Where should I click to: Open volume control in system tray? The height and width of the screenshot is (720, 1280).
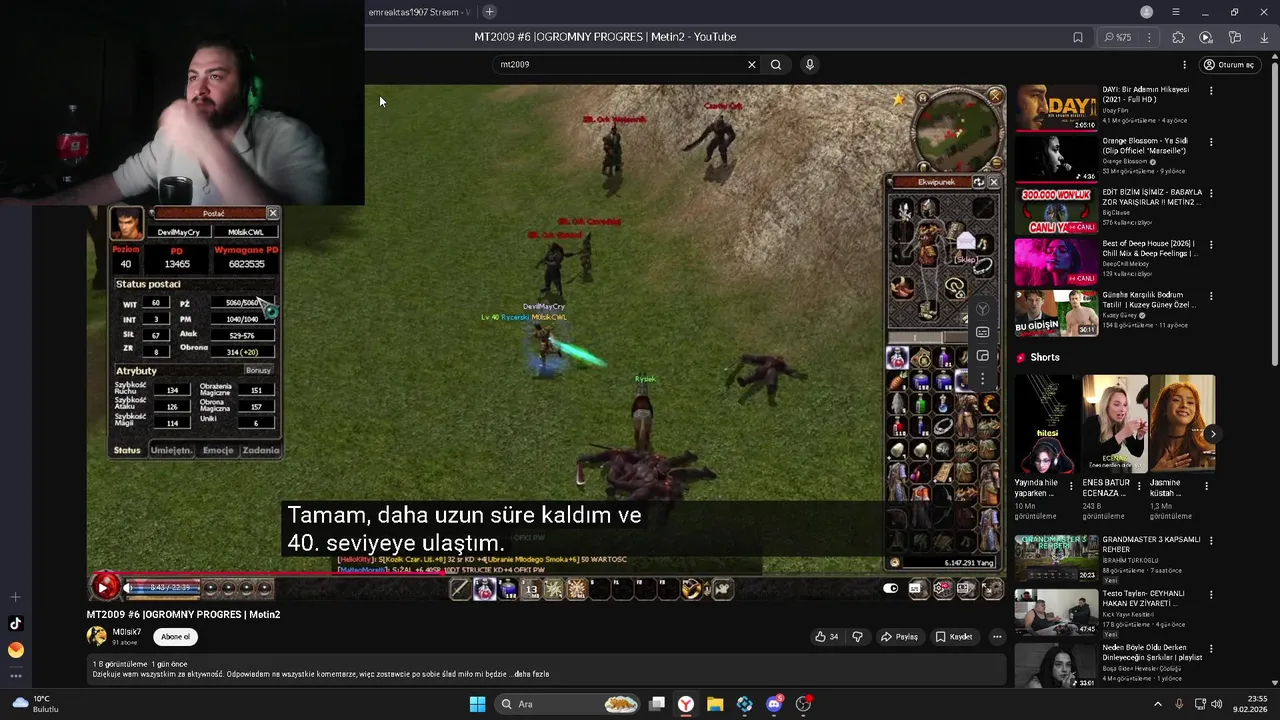click(1219, 704)
